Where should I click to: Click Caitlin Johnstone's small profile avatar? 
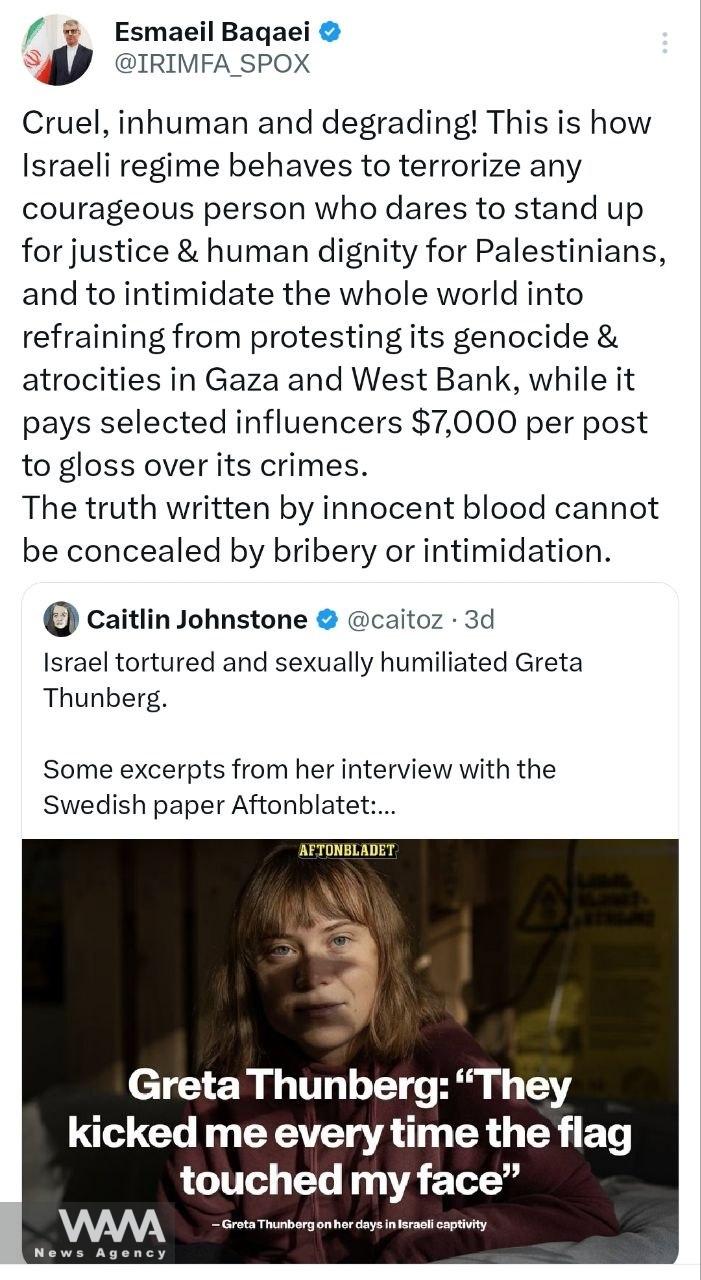point(61,619)
